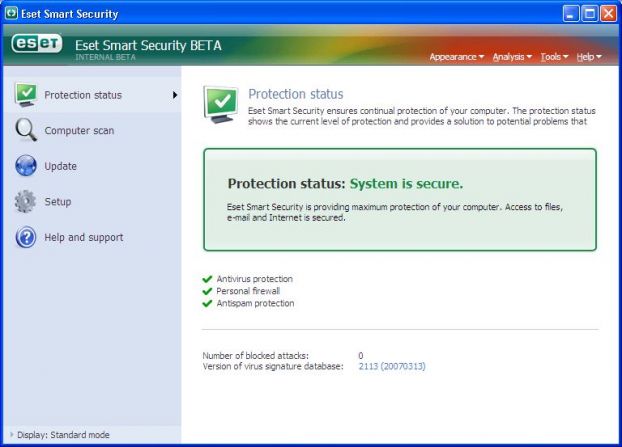The image size is (622, 447).
Task: Open the virus signature database version link
Action: coord(392,367)
